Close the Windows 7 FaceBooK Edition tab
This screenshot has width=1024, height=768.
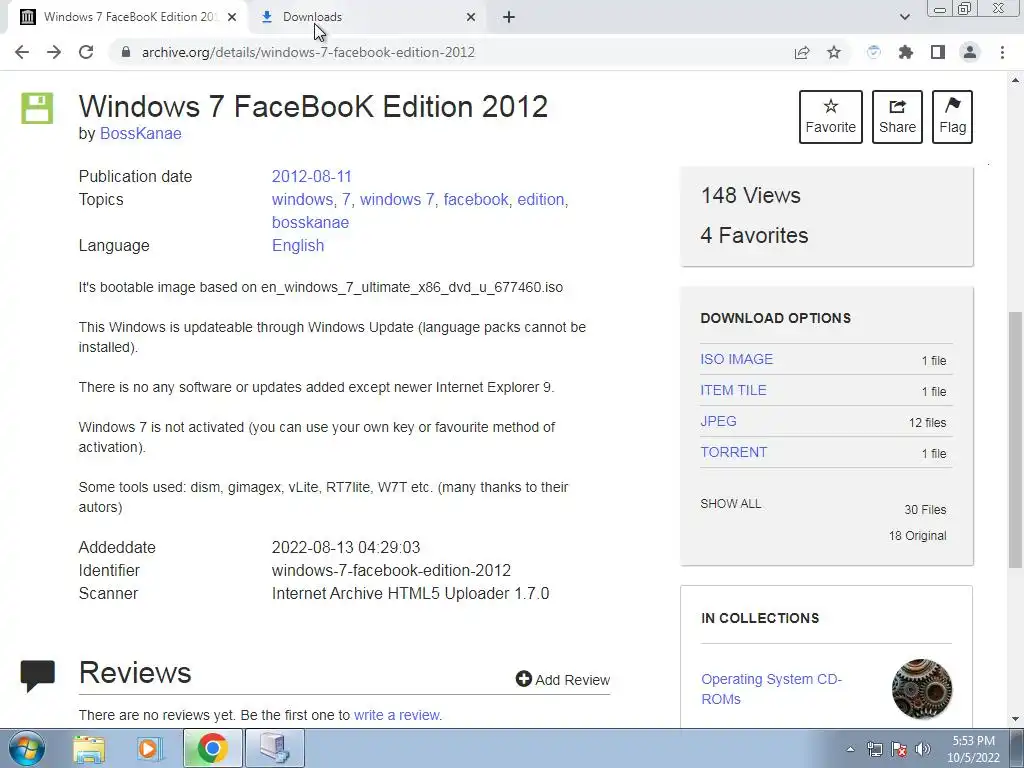coord(232,17)
